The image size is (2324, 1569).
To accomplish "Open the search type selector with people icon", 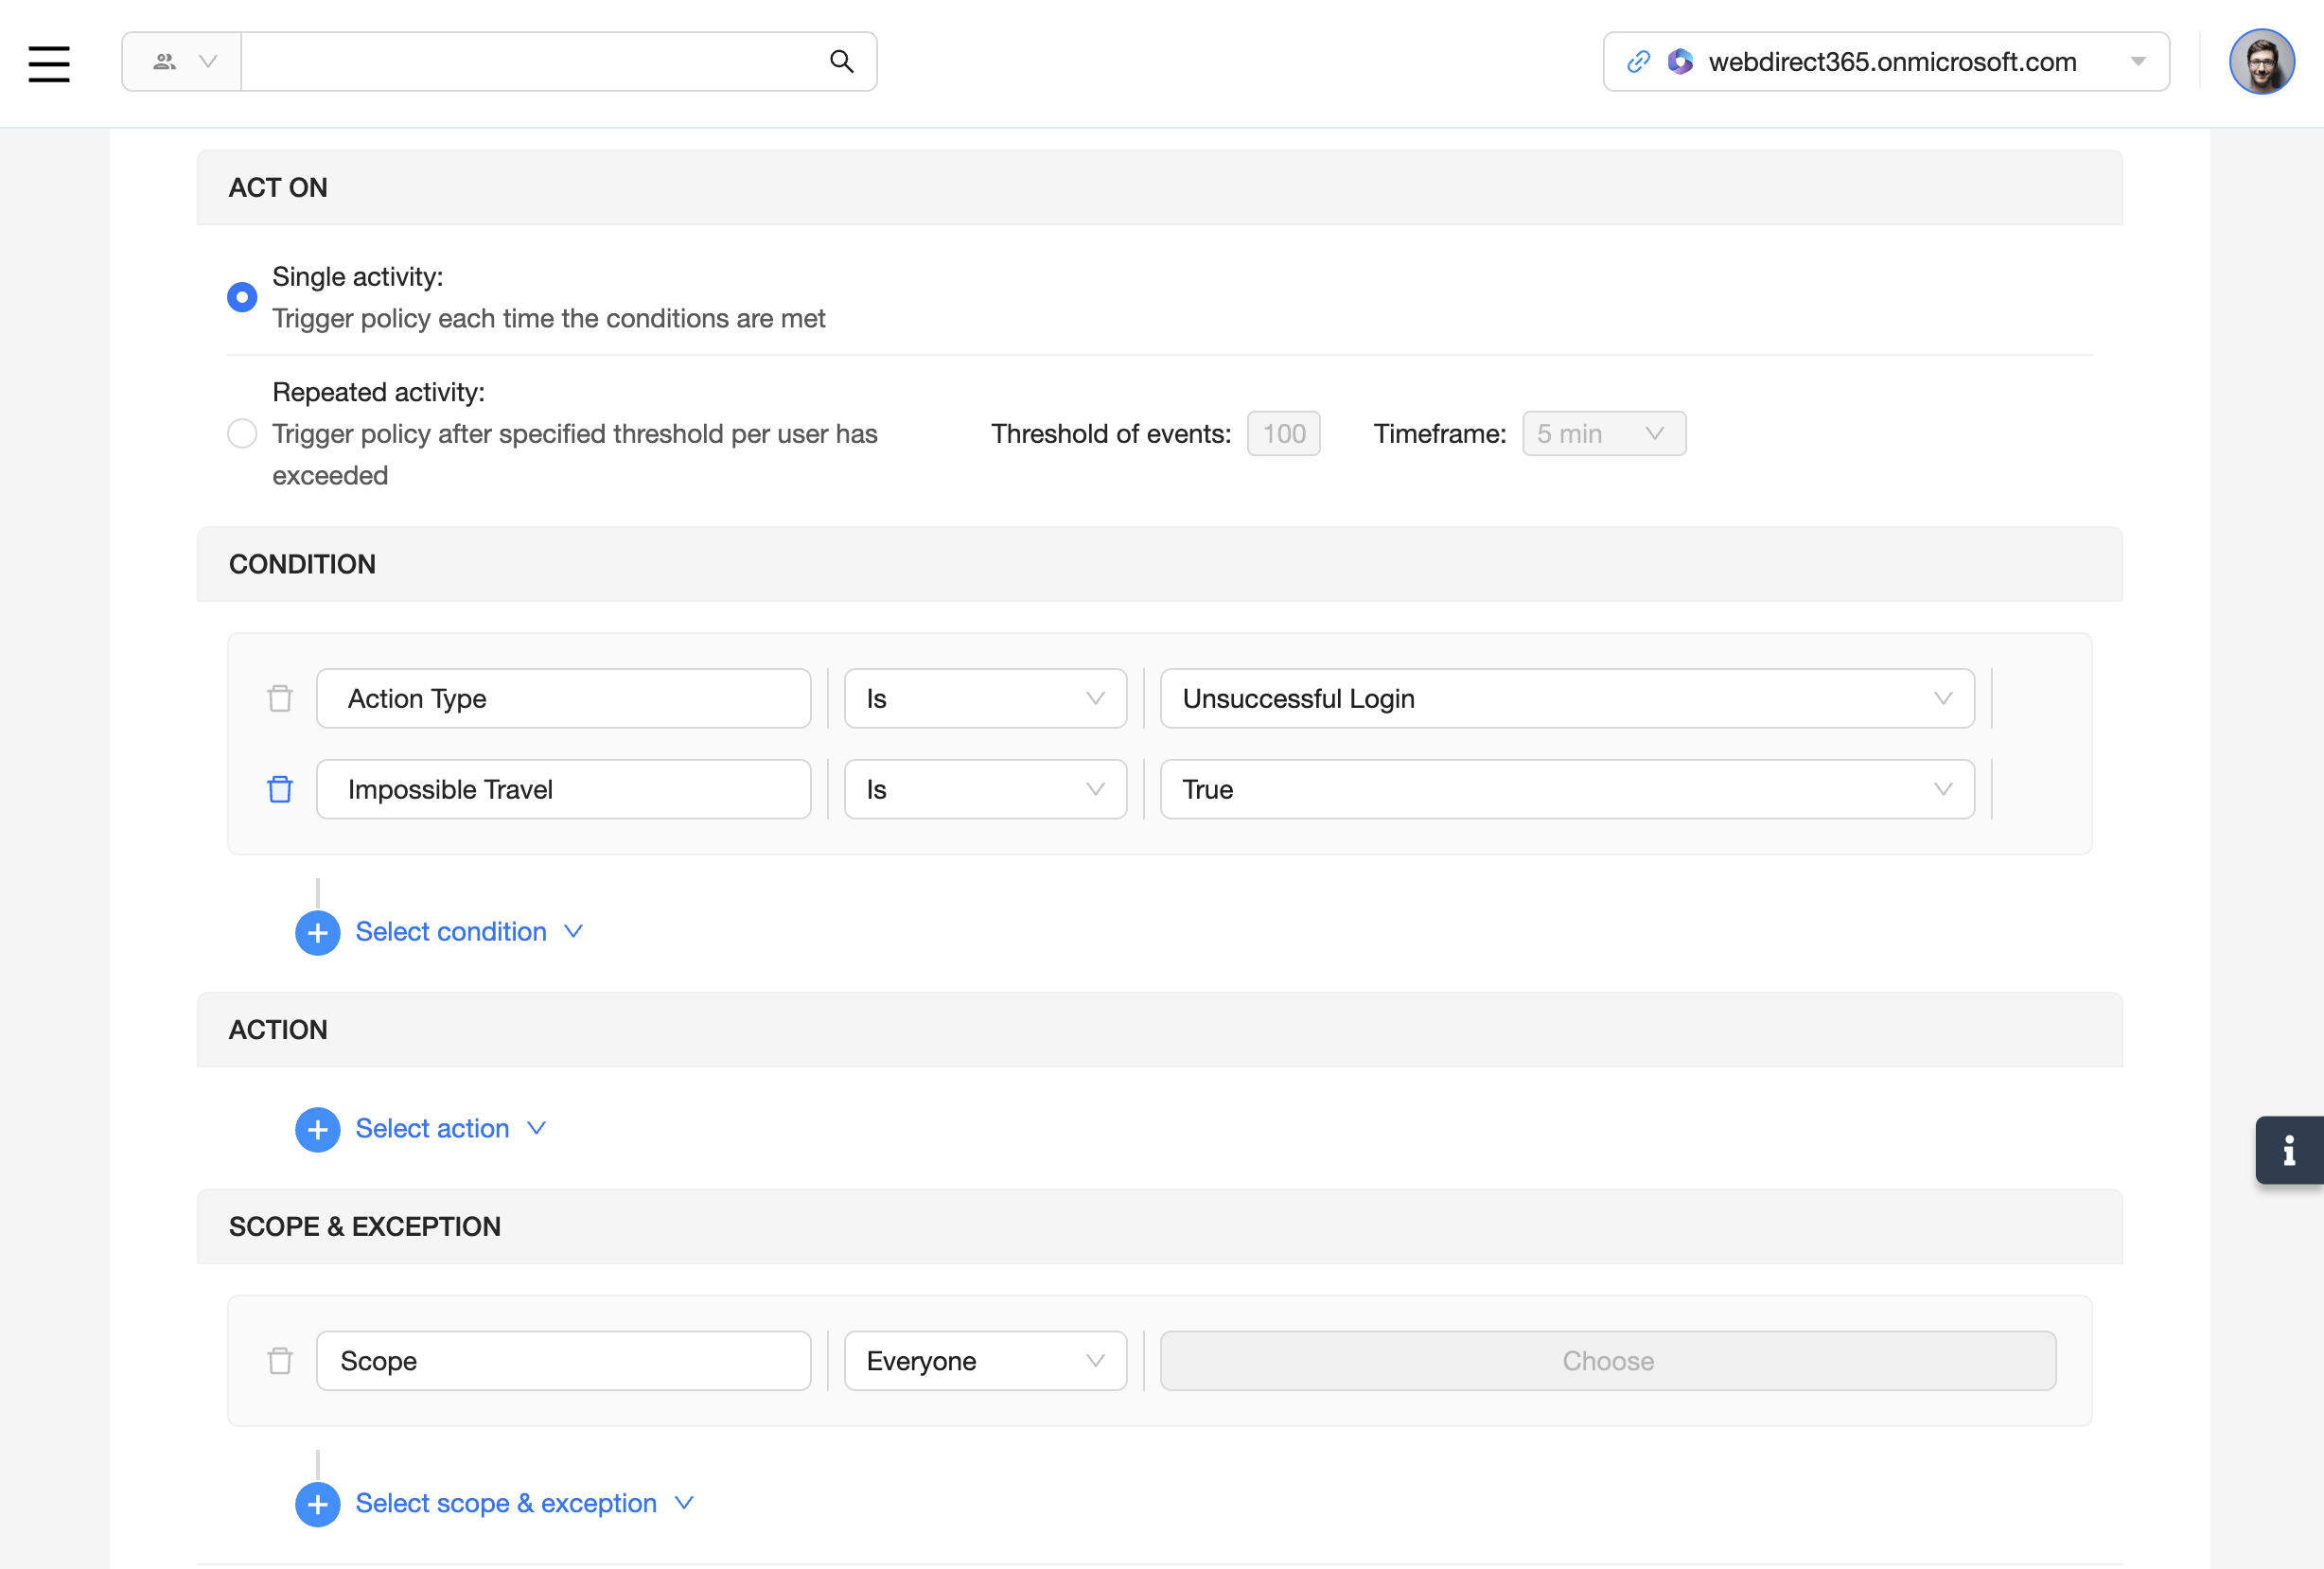I will (182, 62).
